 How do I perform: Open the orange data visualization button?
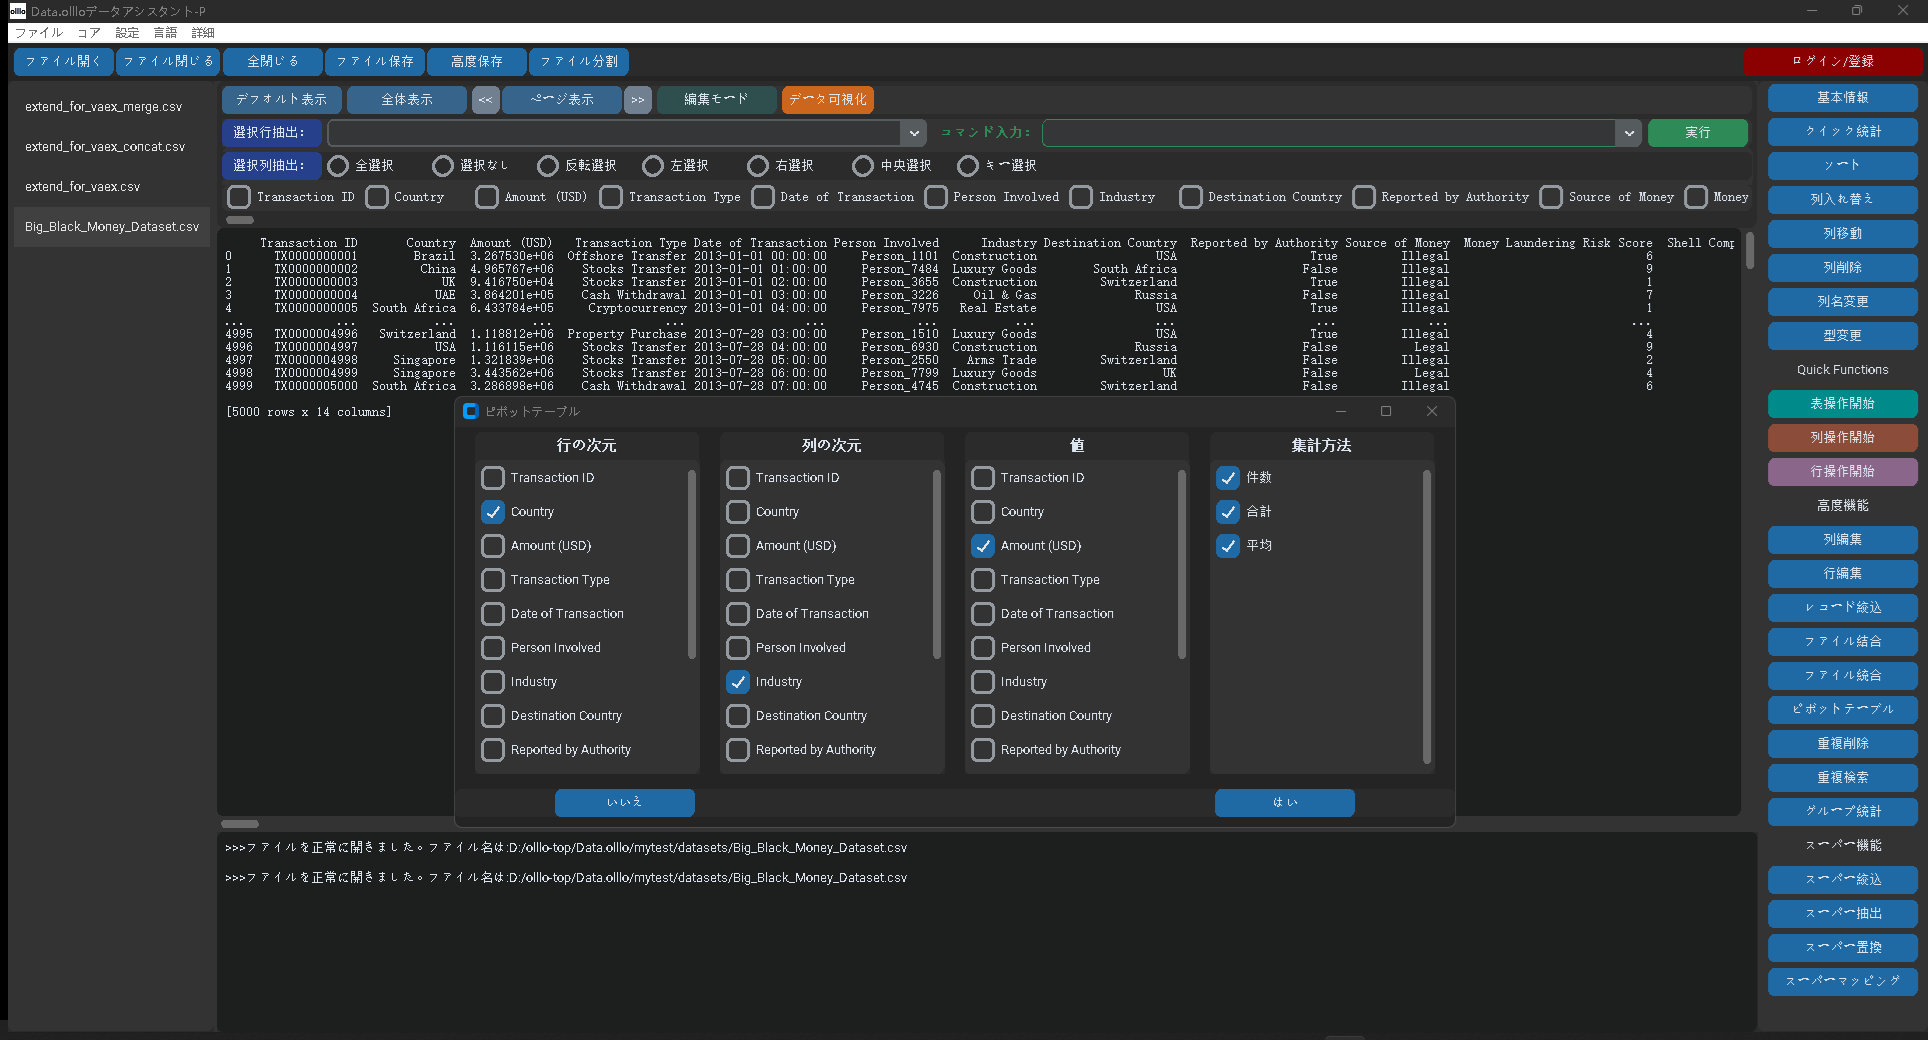827,100
